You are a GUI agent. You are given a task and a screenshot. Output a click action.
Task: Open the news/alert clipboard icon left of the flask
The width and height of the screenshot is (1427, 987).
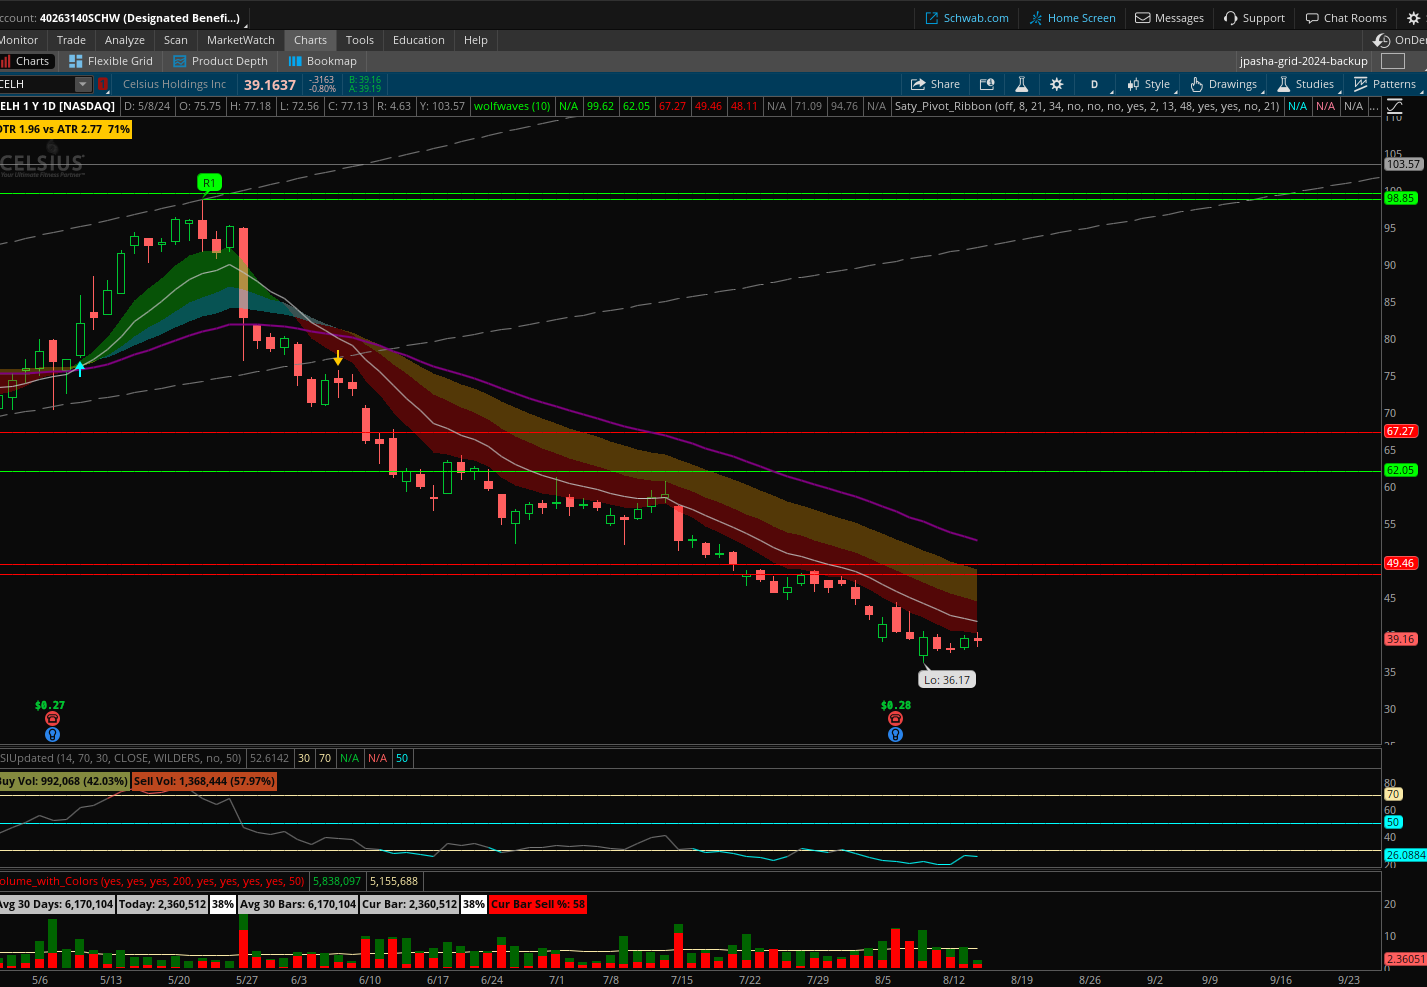click(987, 84)
